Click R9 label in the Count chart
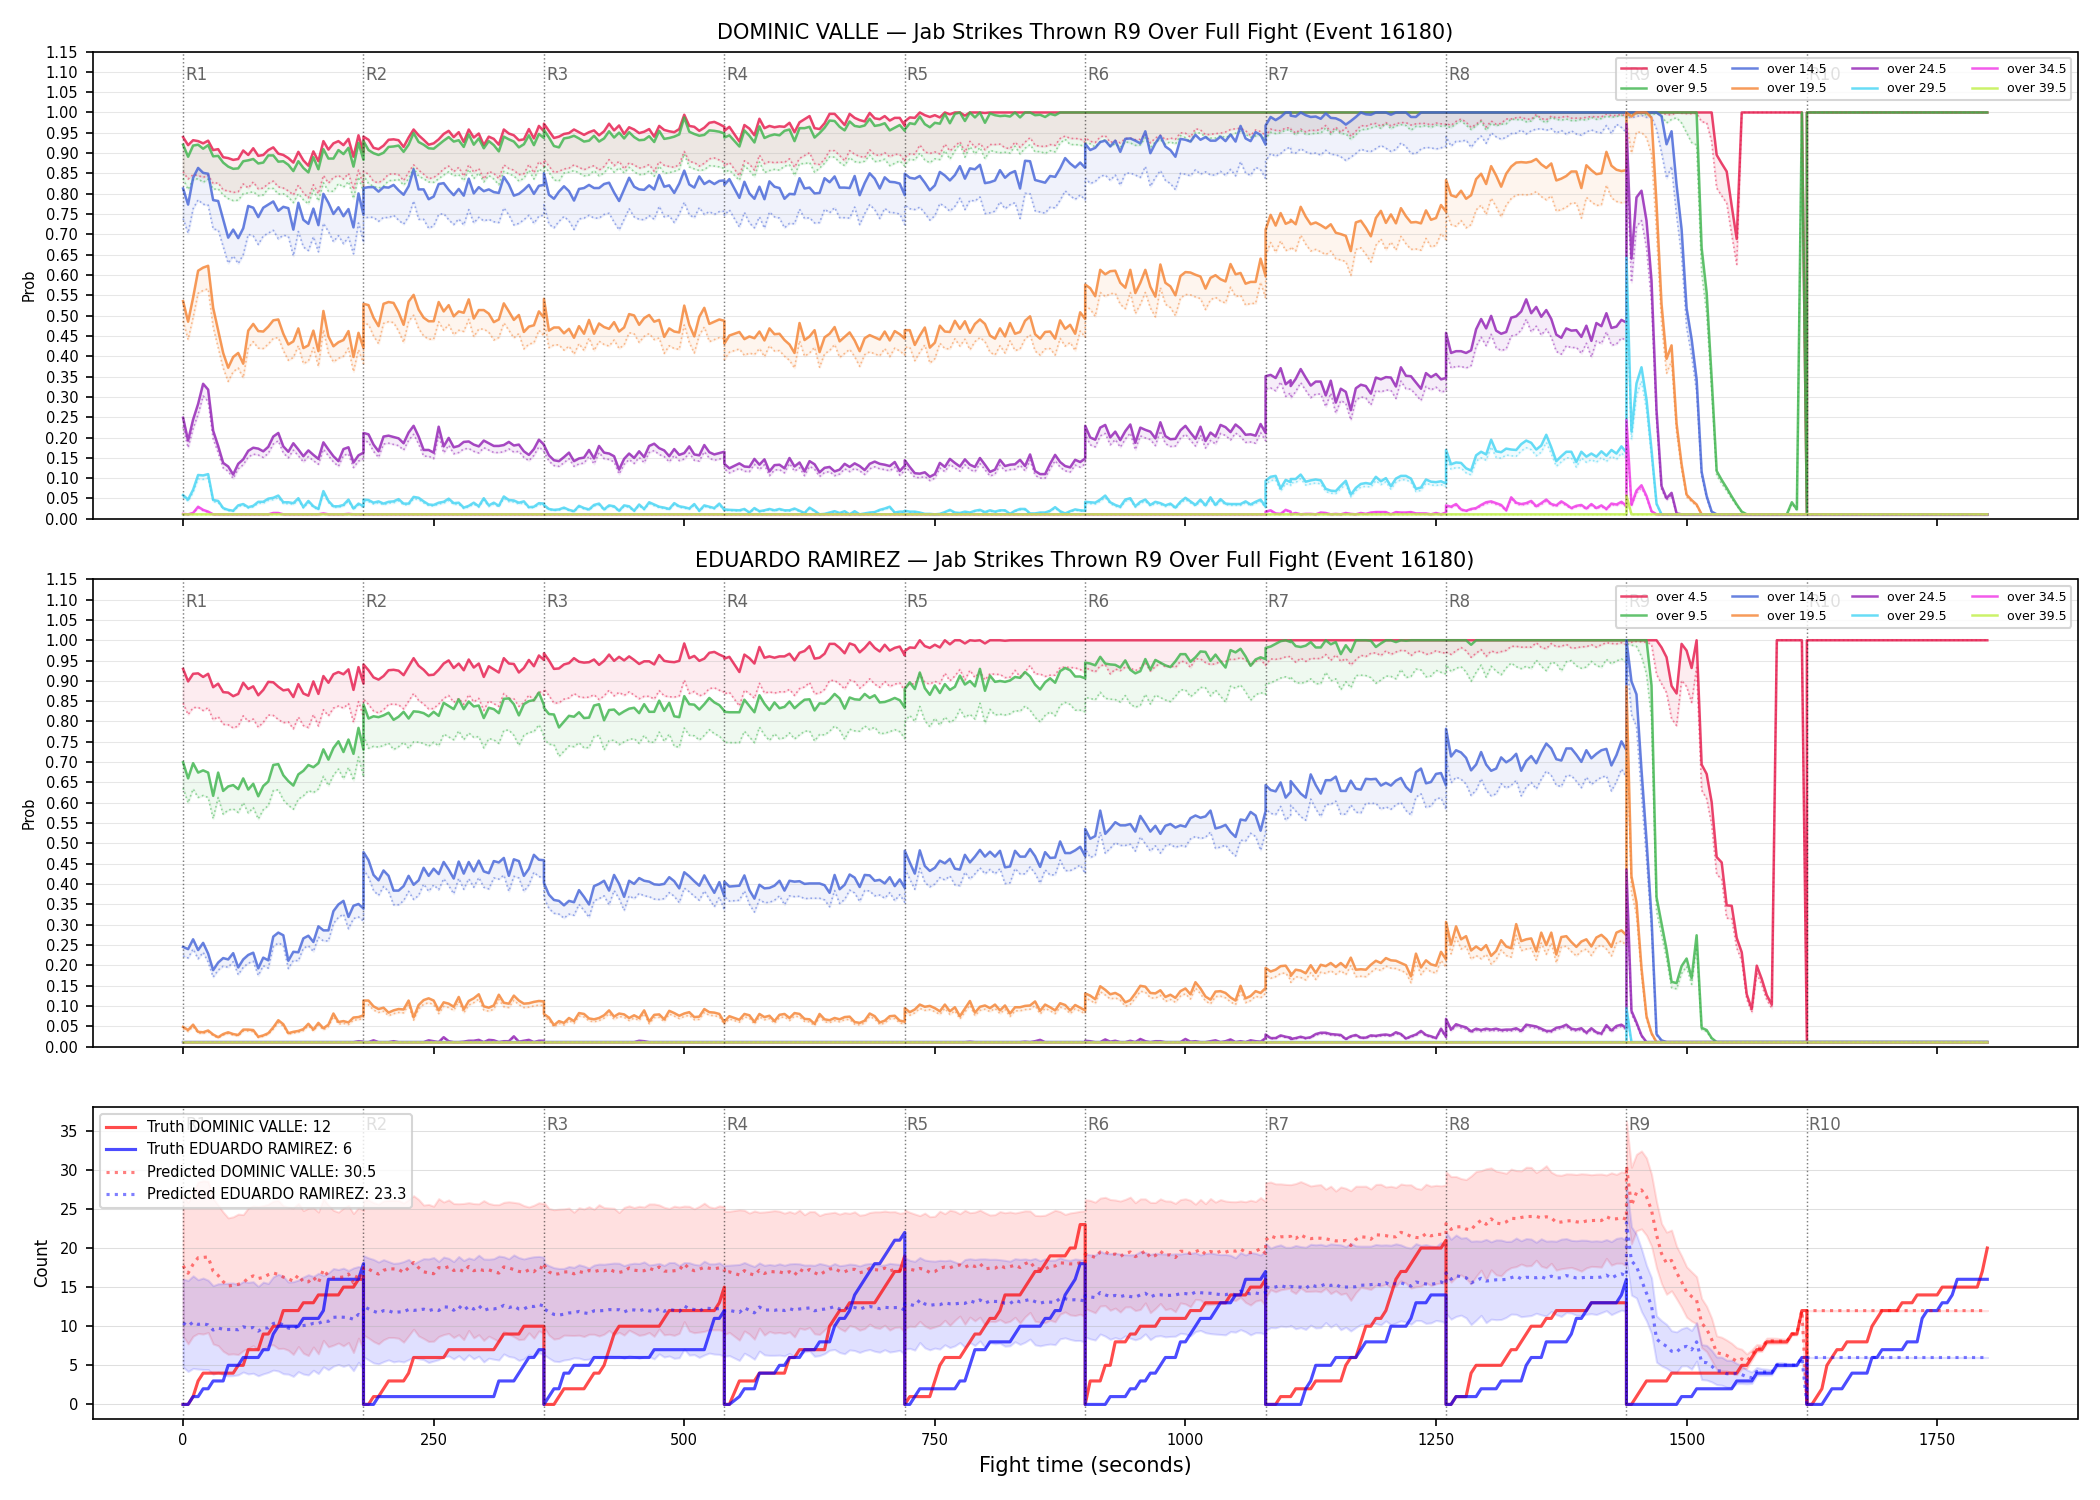Image resolution: width=2100 pixels, height=1500 pixels. tap(1639, 1124)
